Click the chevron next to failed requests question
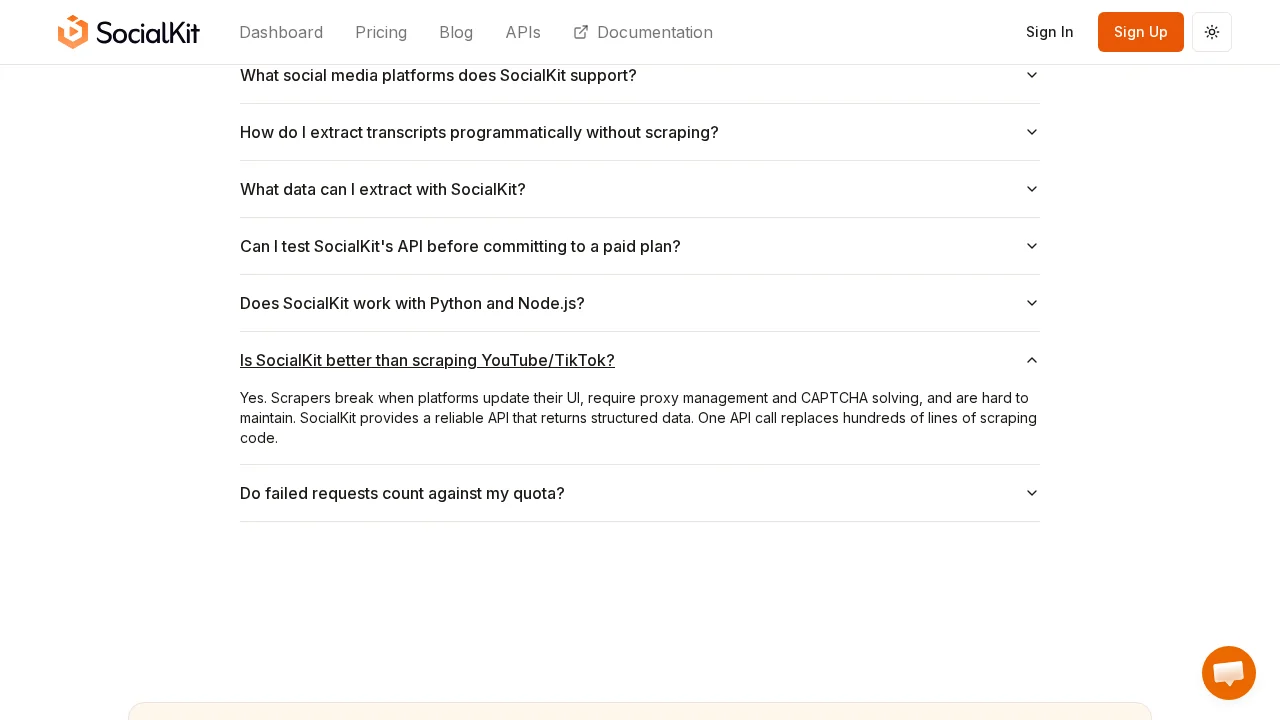 pos(1032,493)
